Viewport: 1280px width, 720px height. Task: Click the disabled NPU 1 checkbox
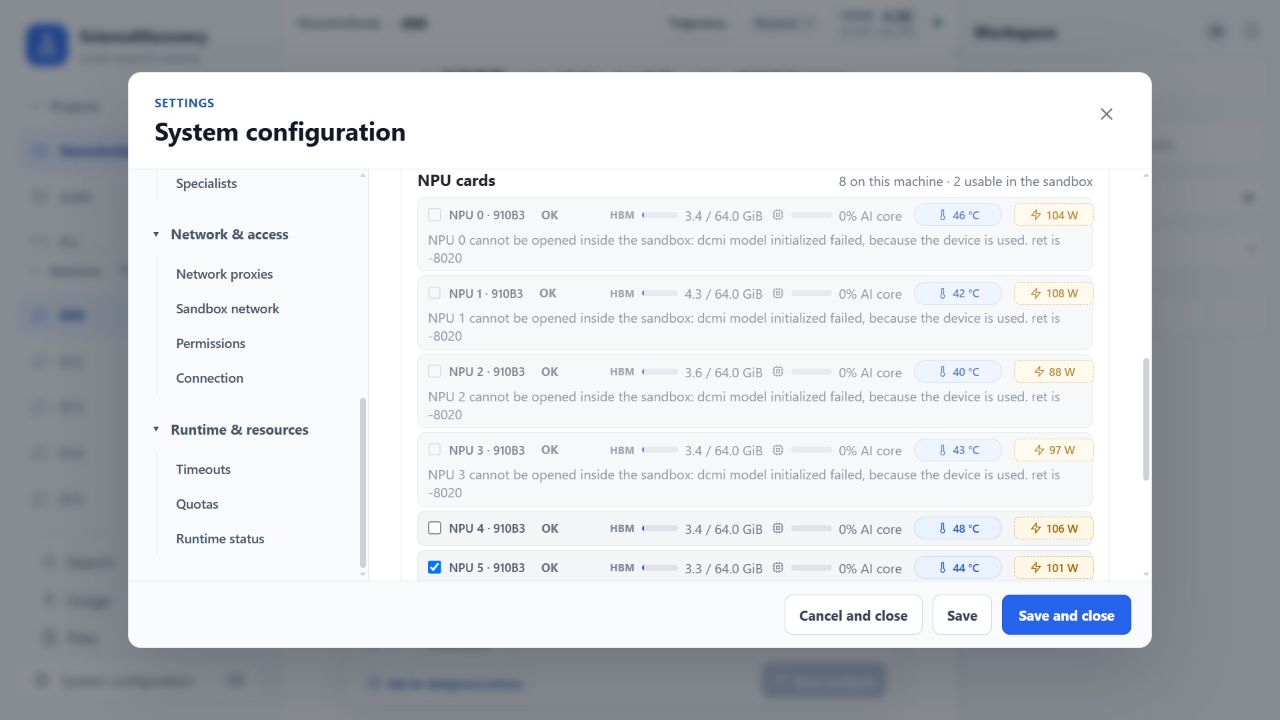point(434,293)
